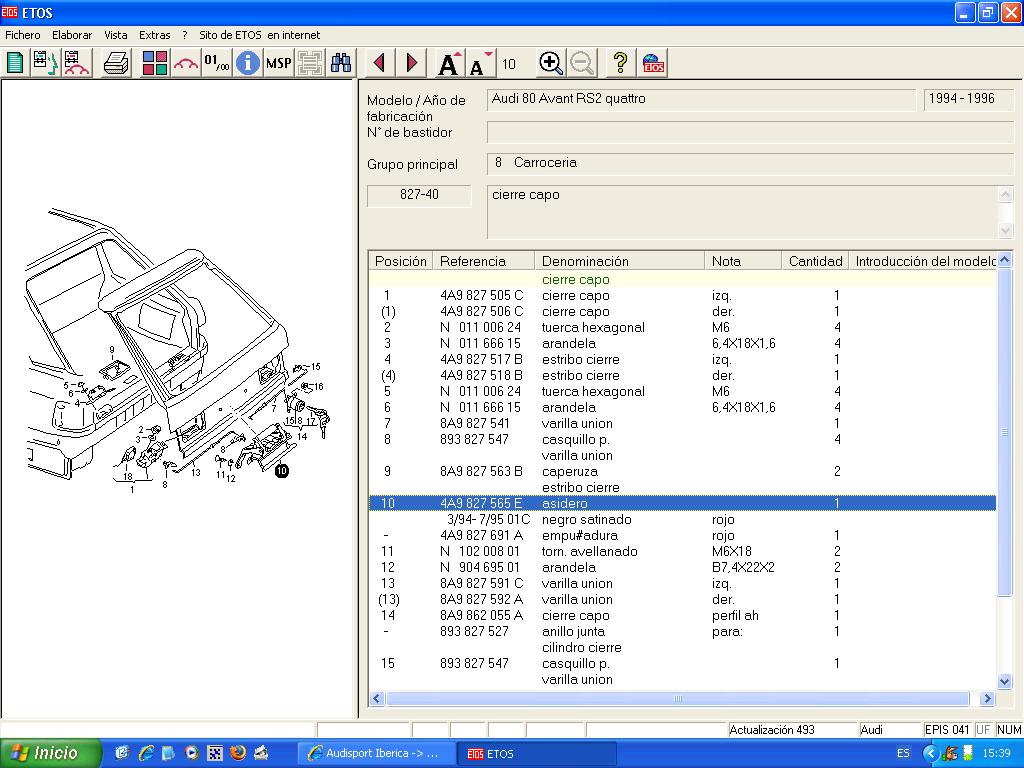Screen dimensions: 1024x768
Task: Click the green document icon in toolbar
Action: click(x=15, y=63)
